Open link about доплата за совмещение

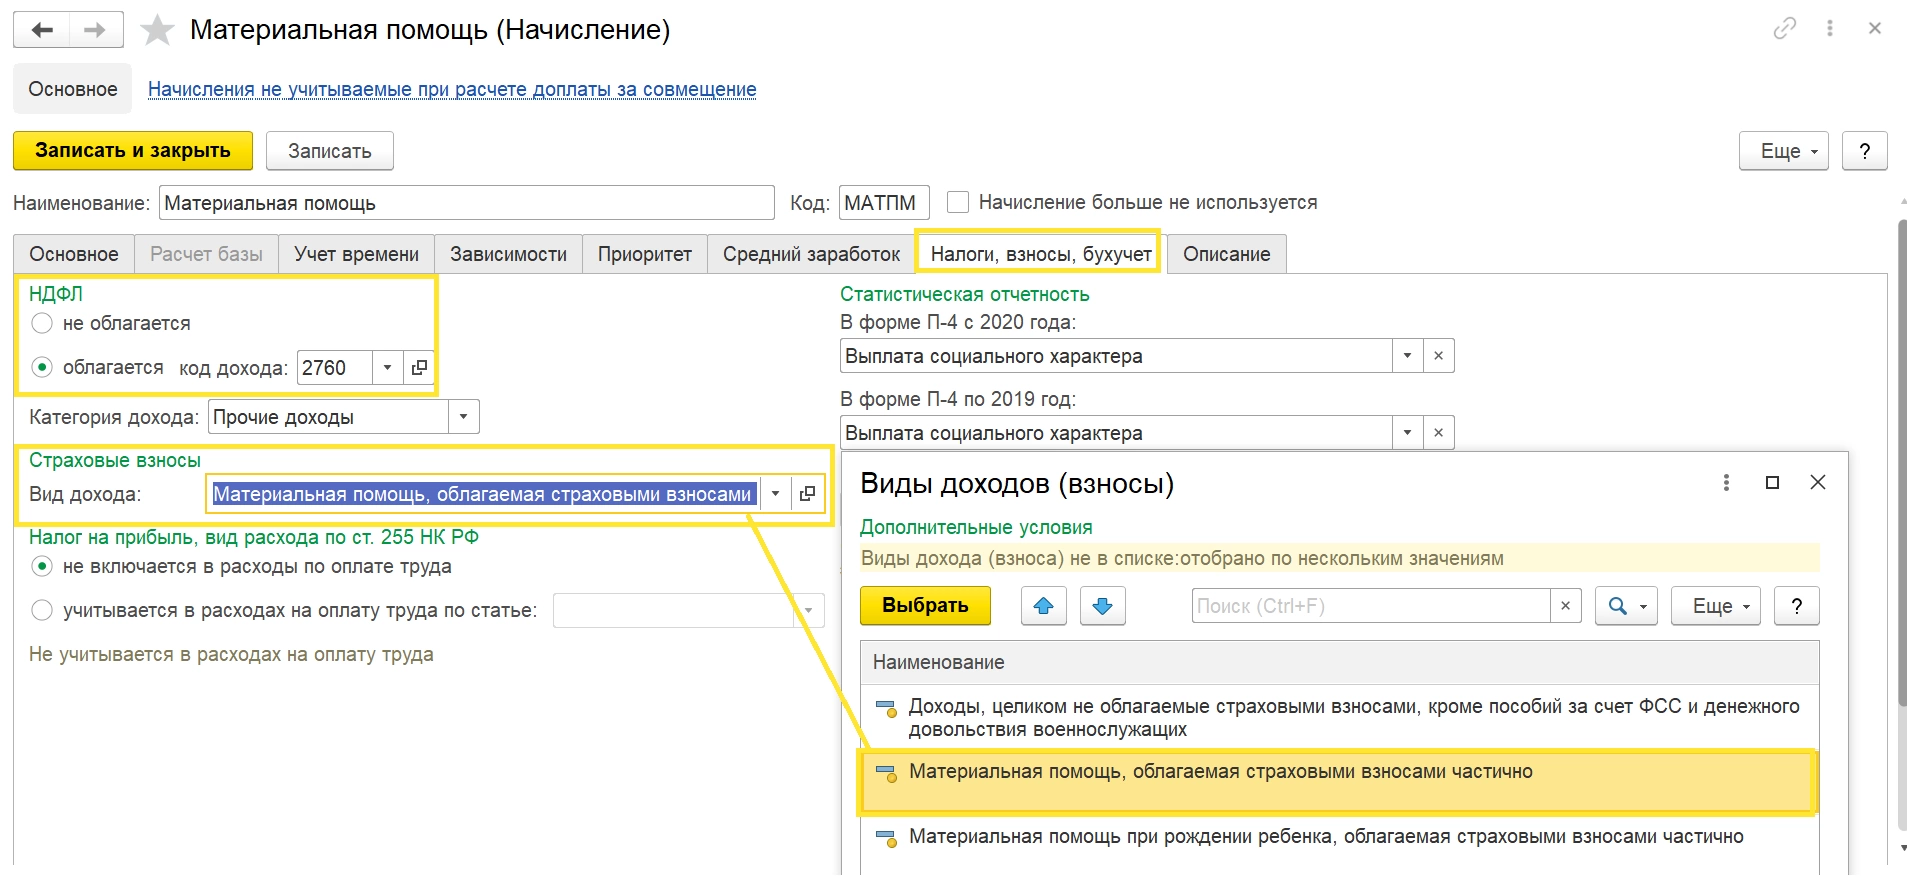[452, 89]
